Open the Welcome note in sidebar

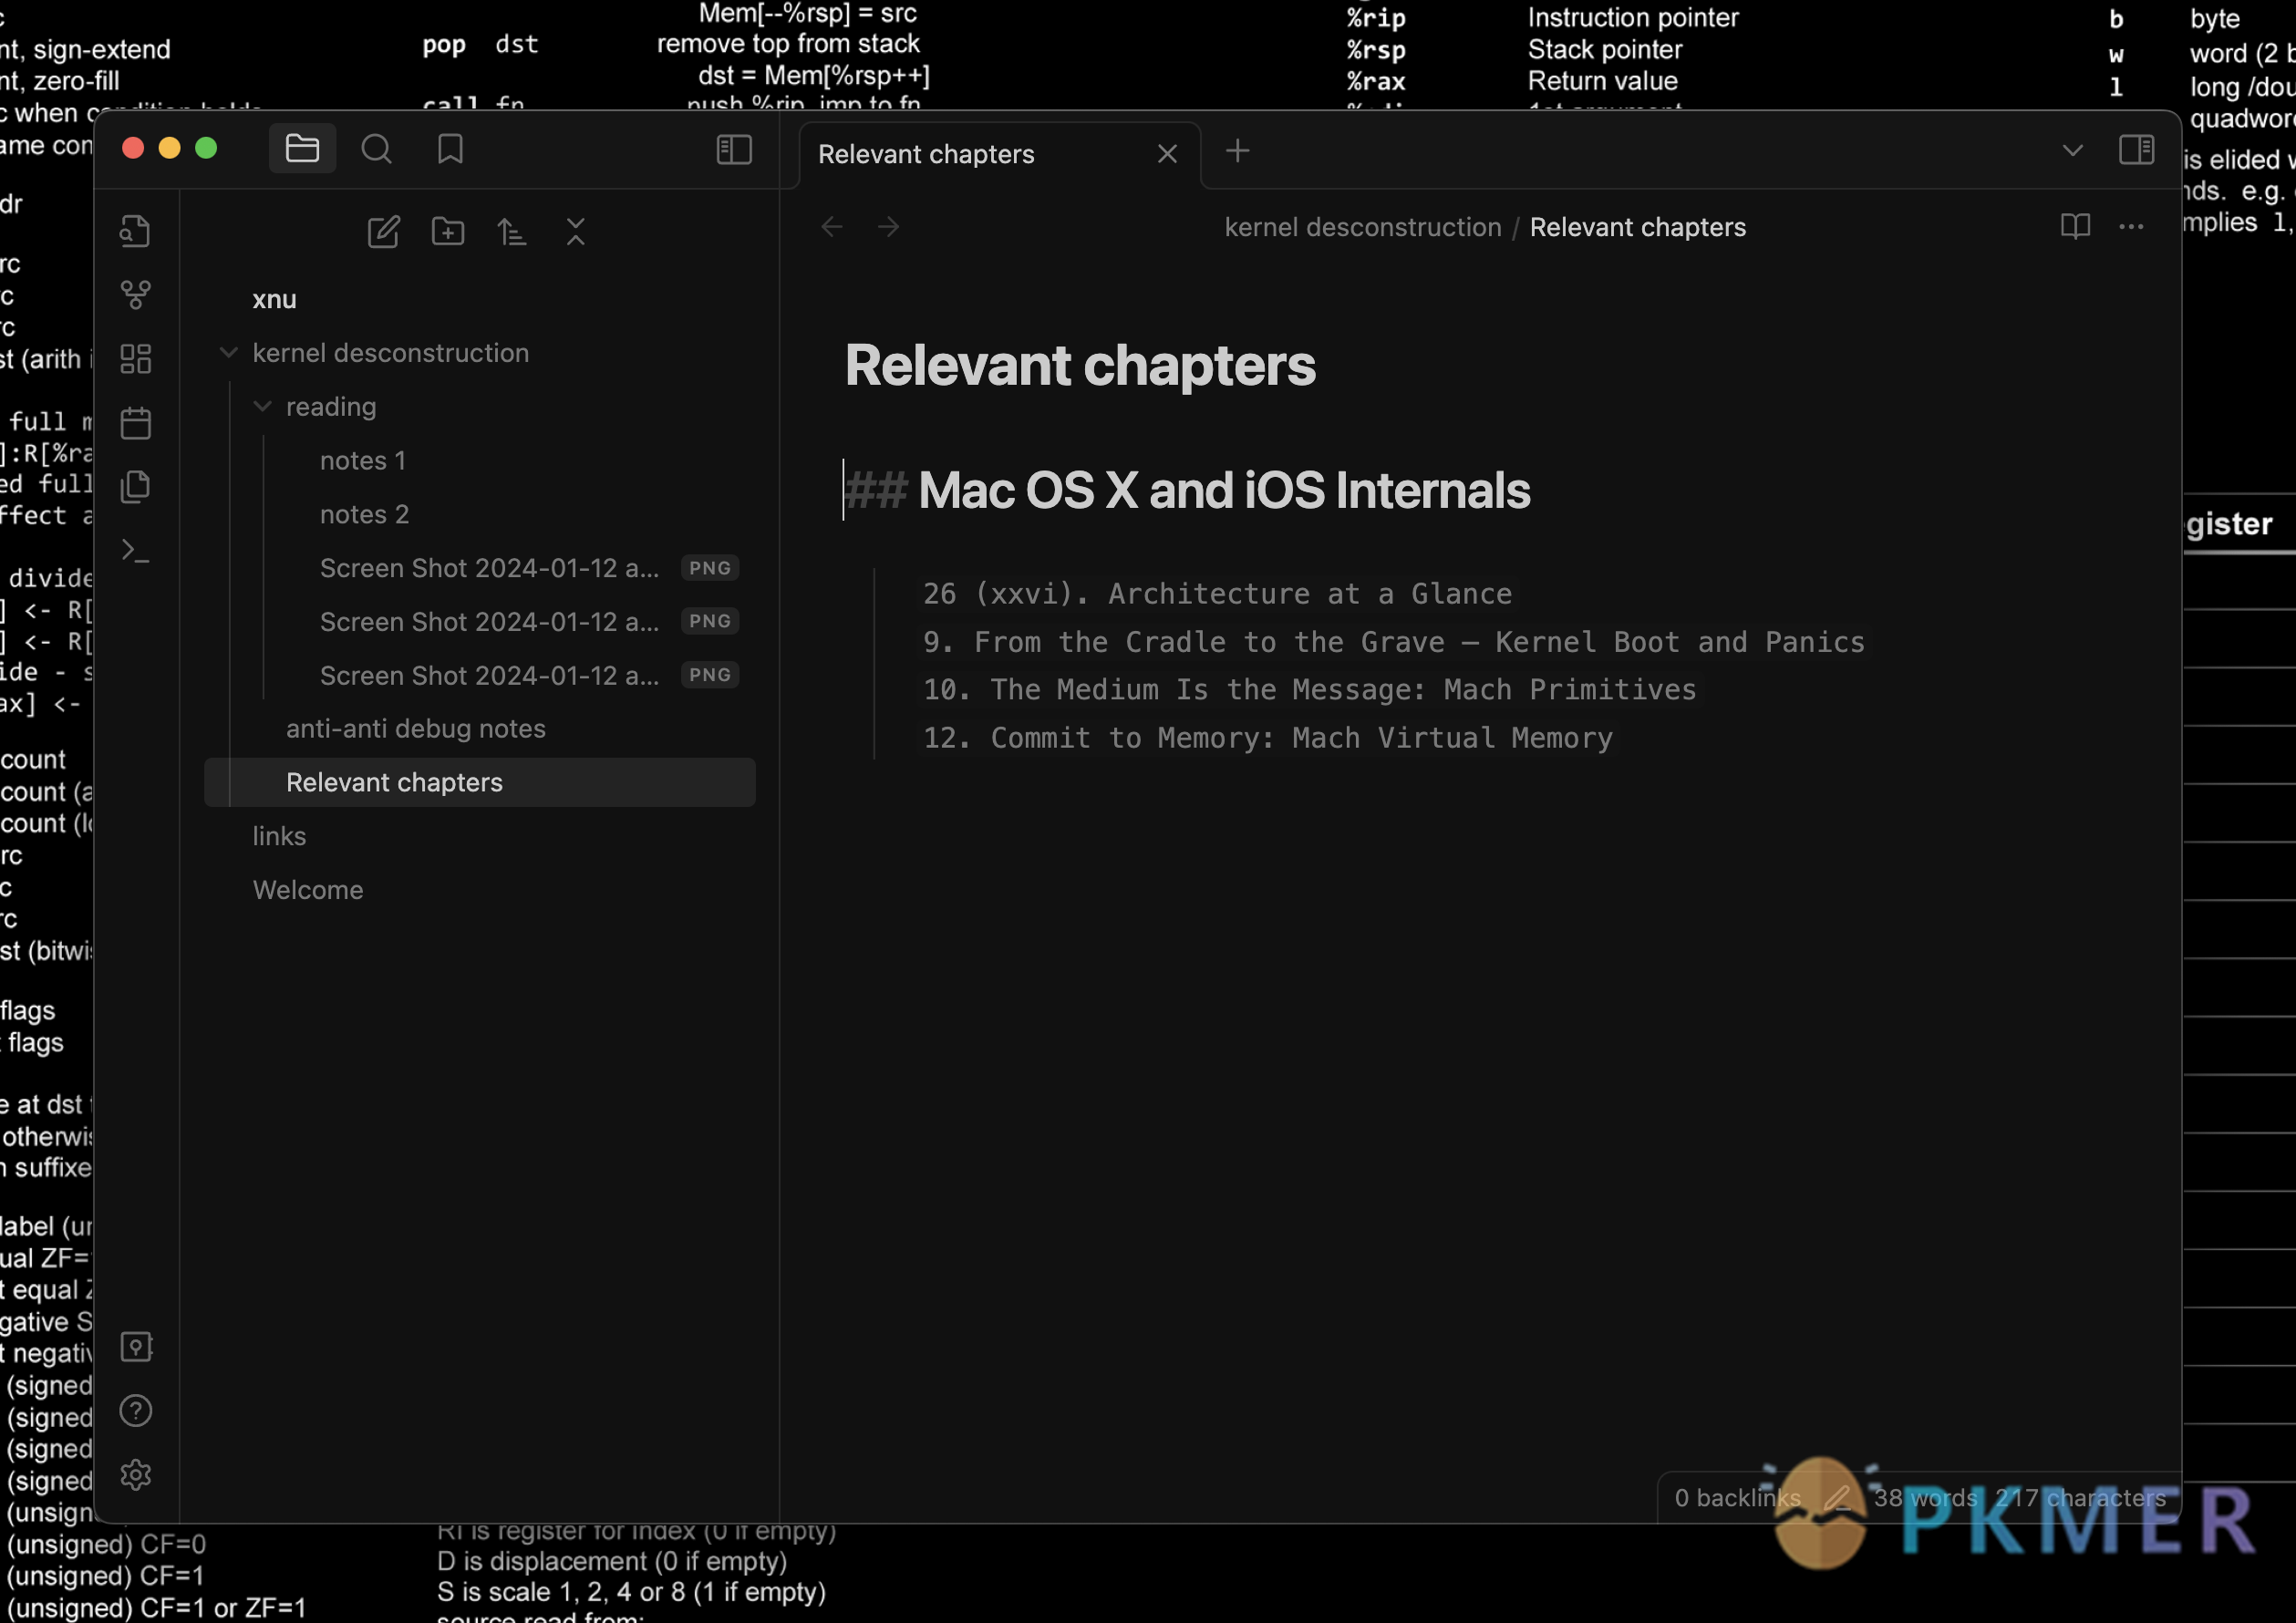coord(305,889)
